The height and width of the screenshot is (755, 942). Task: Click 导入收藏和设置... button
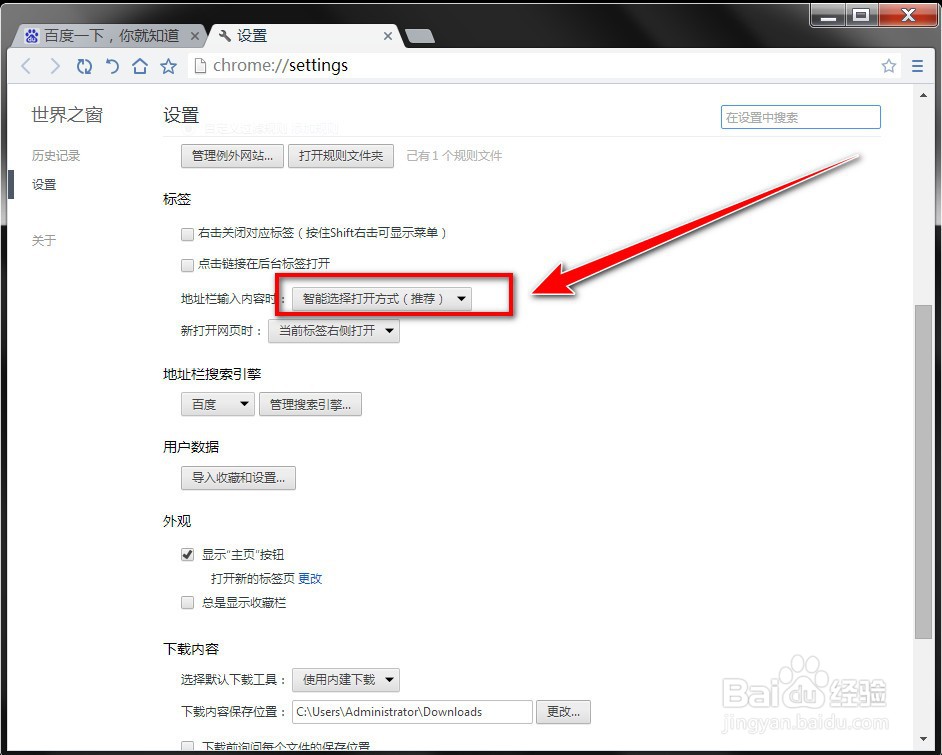coord(238,478)
